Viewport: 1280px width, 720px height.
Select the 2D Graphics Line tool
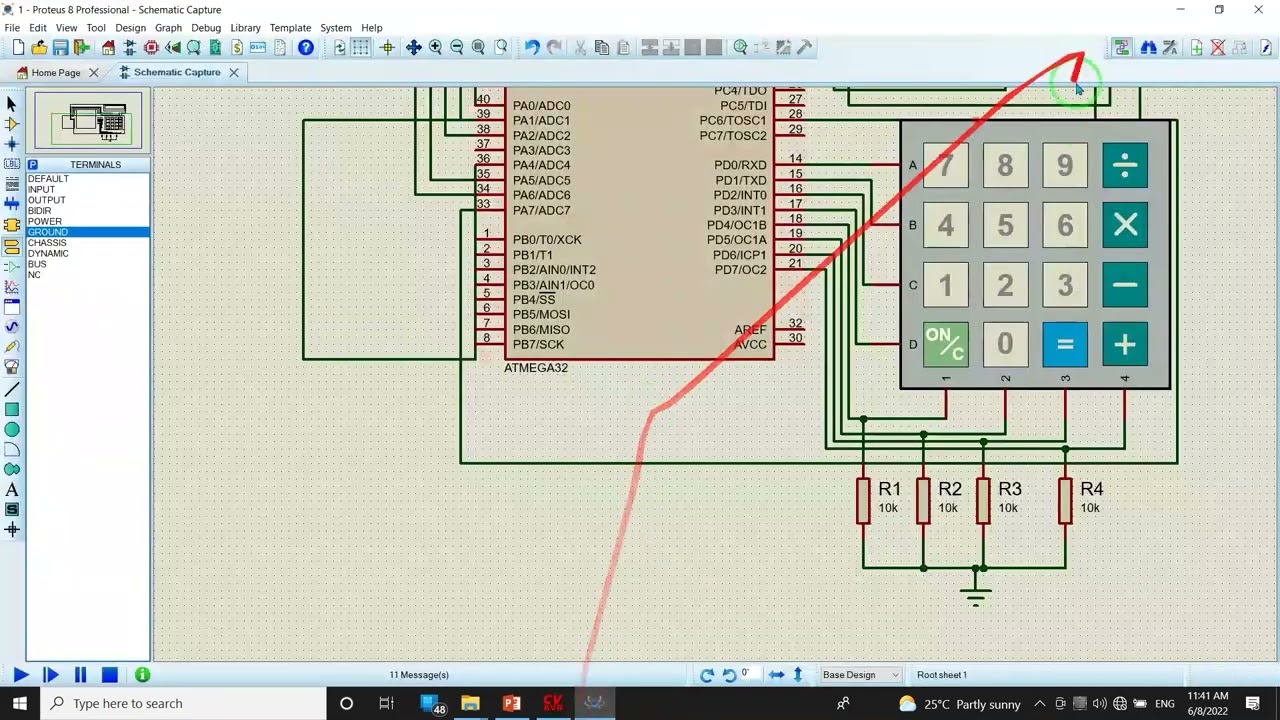click(12, 389)
